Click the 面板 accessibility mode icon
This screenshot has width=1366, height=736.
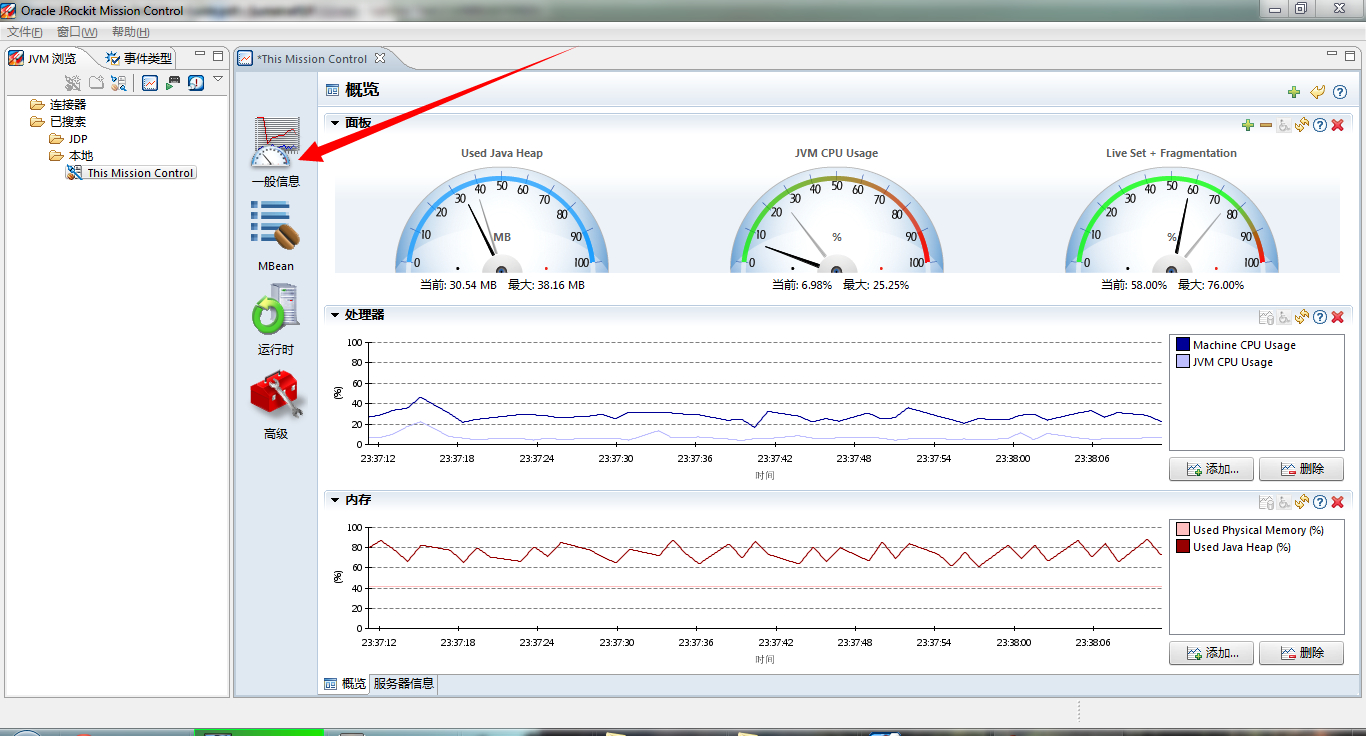(x=1283, y=125)
